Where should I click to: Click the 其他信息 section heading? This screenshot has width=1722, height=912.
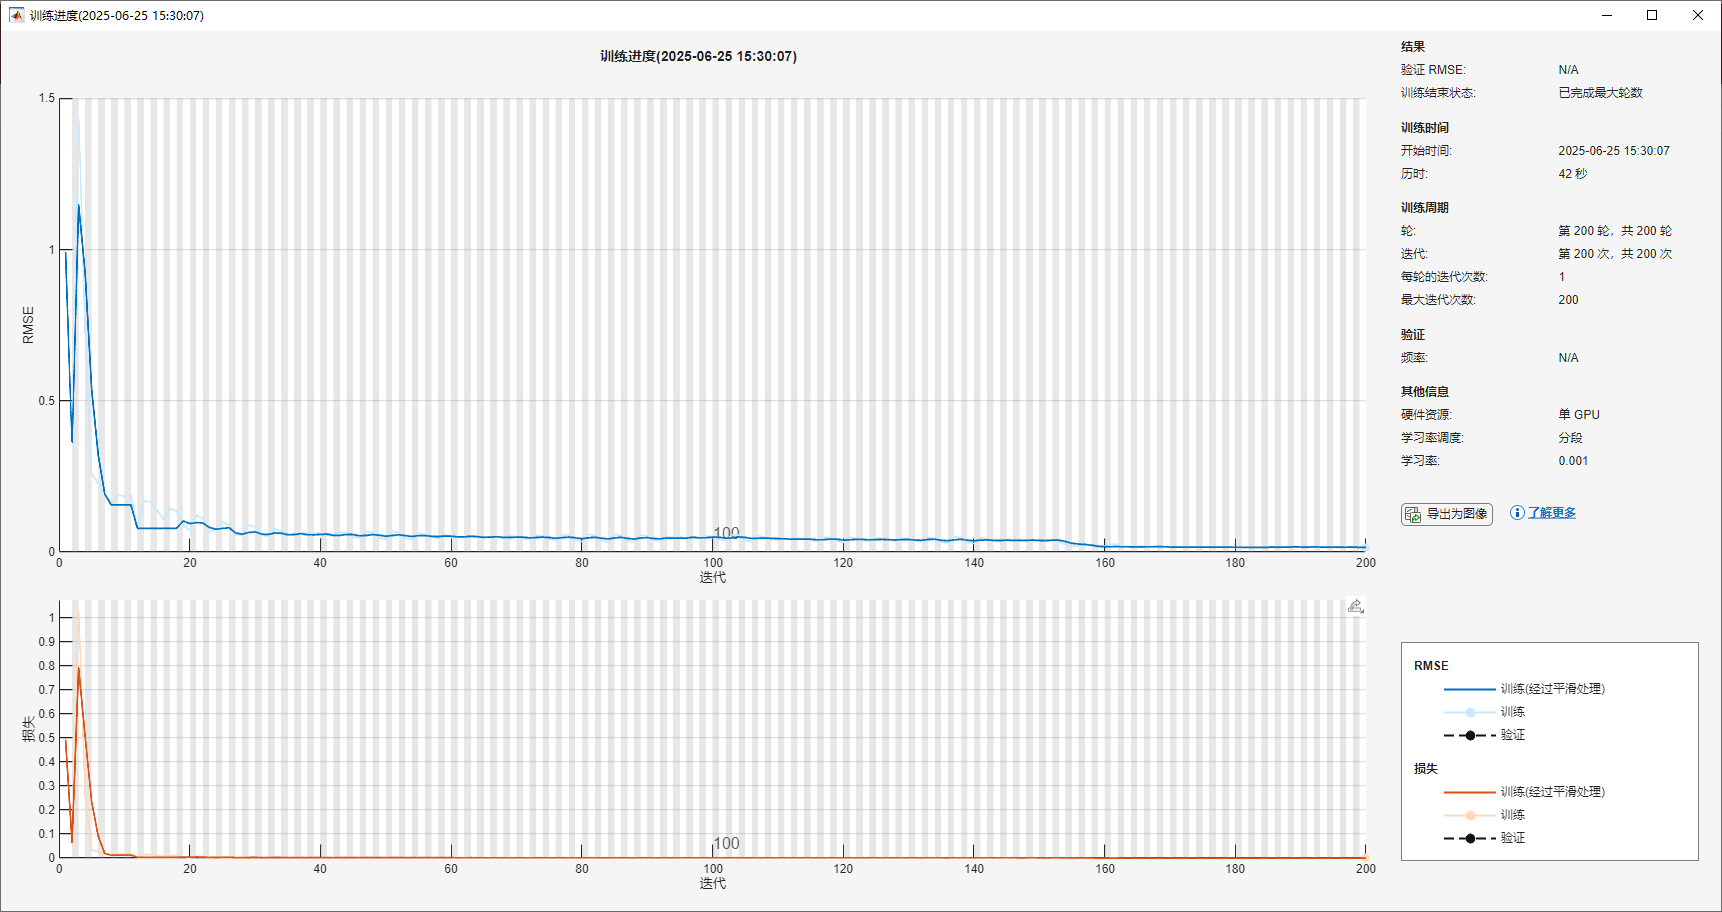tap(1425, 392)
